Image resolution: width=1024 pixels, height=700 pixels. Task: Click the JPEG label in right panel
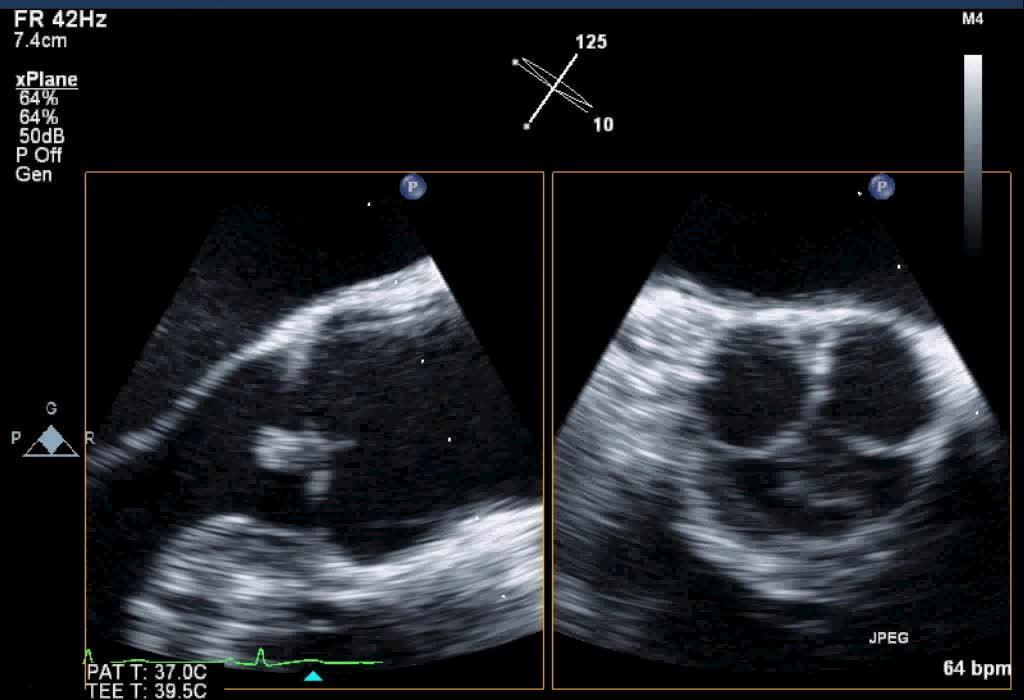887,637
